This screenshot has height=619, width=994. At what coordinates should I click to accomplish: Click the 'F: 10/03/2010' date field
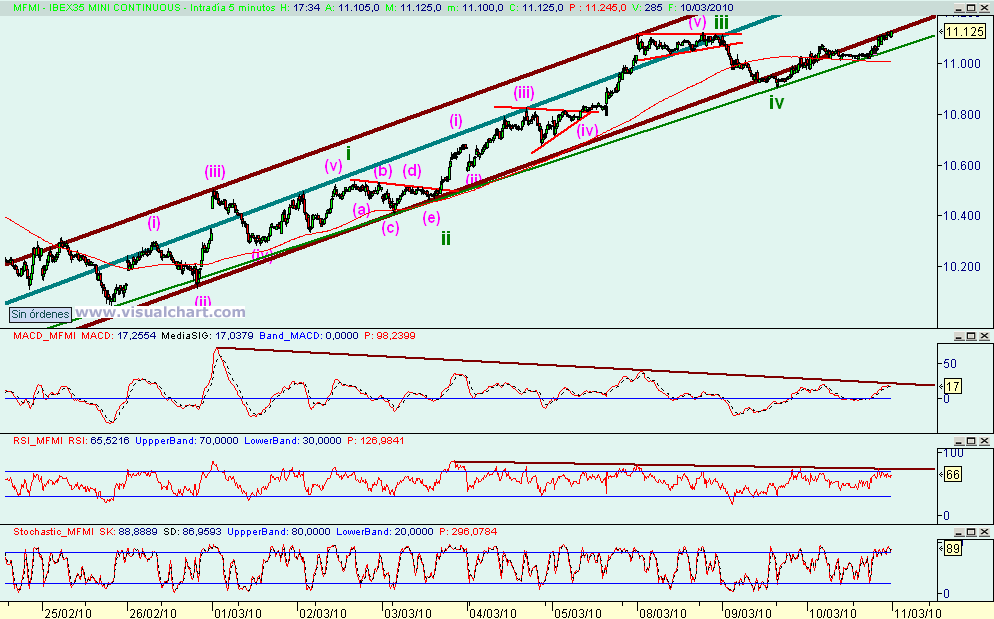pyautogui.click(x=700, y=8)
